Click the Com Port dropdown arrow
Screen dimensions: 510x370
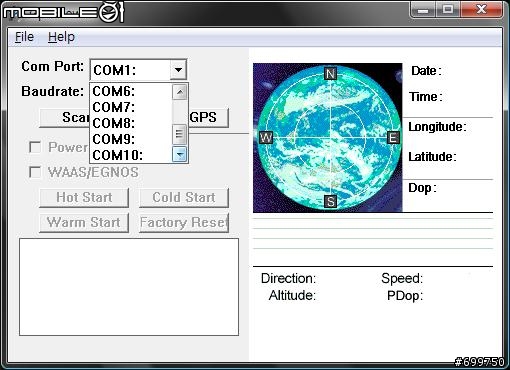pyautogui.click(x=178, y=70)
